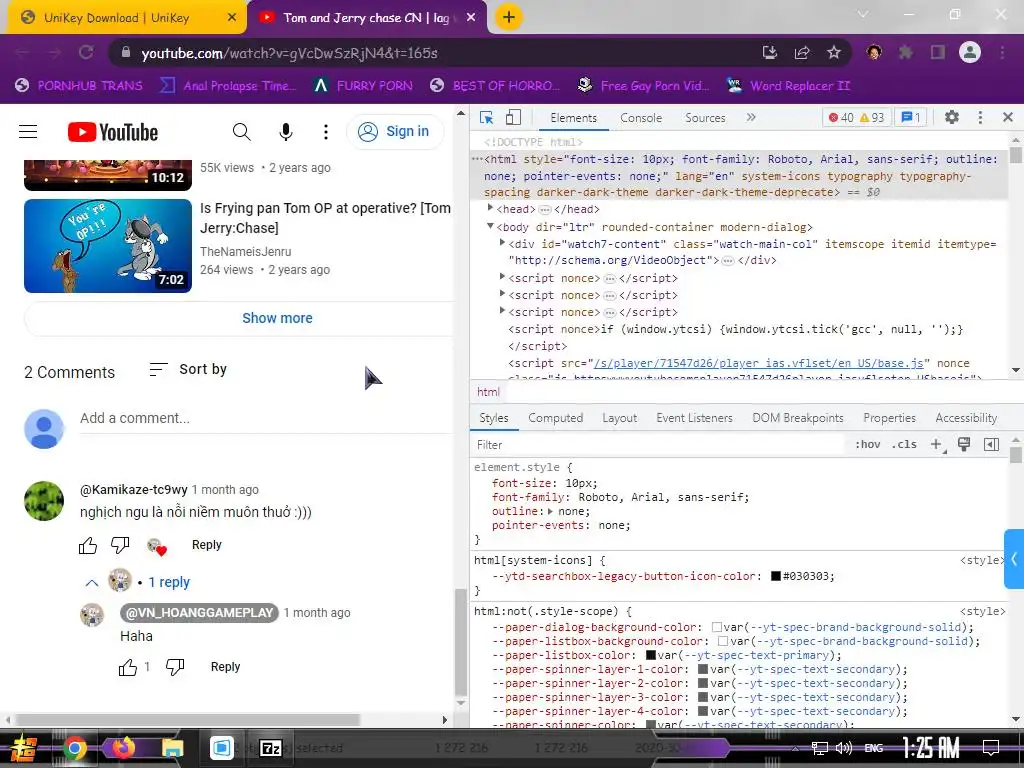Toggle the device toolbar in DevTools
1024x768 pixels.
pyautogui.click(x=513, y=118)
